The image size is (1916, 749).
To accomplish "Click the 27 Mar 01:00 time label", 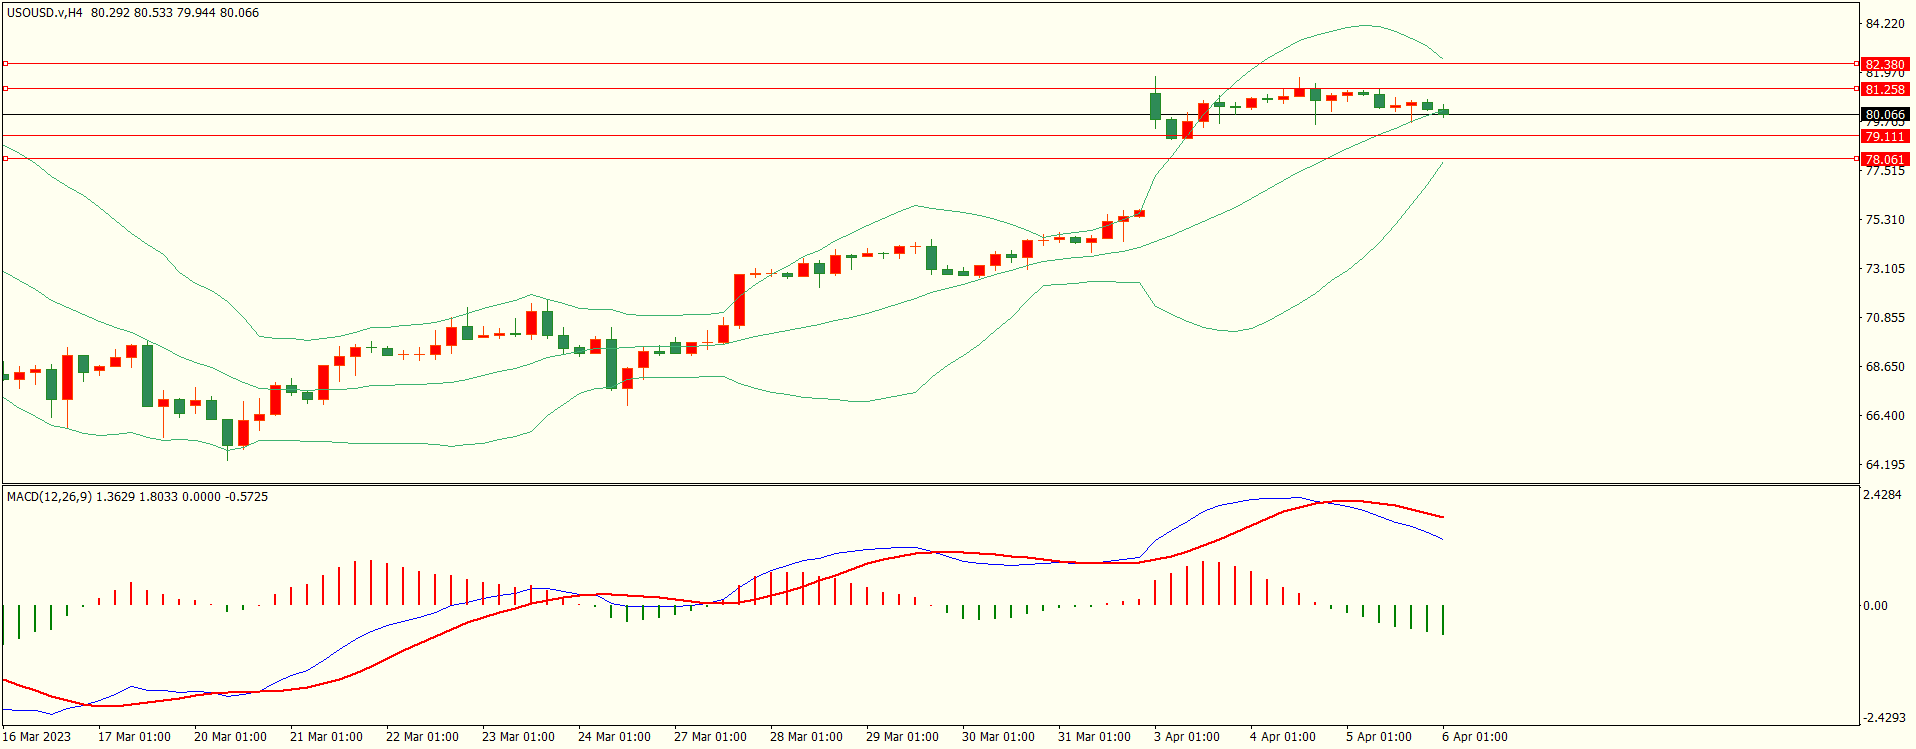I will (x=710, y=737).
